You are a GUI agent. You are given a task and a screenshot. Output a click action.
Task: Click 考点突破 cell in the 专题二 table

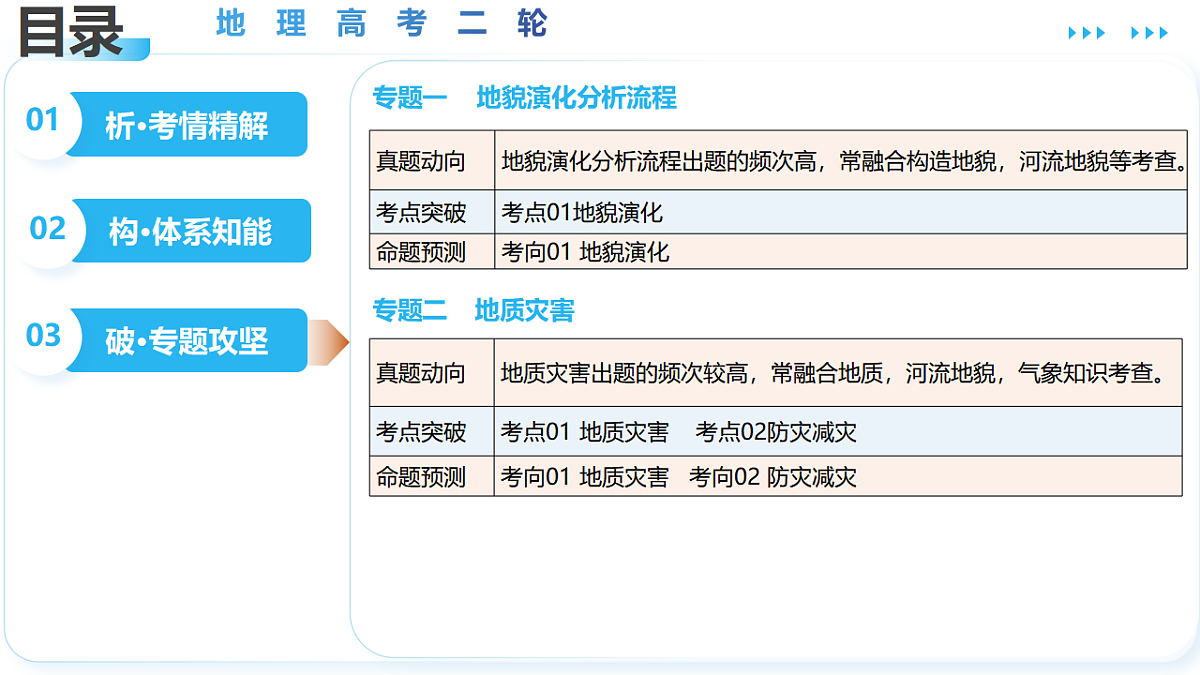(x=432, y=432)
